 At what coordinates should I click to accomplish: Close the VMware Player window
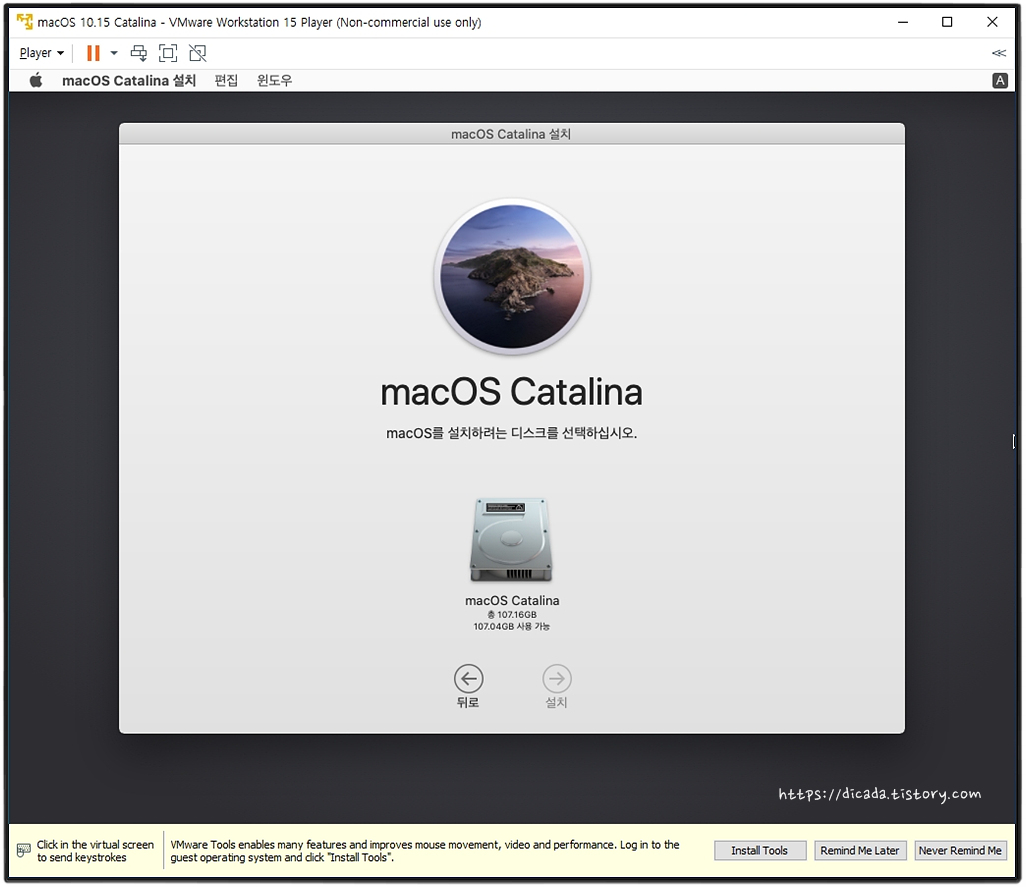coord(992,22)
